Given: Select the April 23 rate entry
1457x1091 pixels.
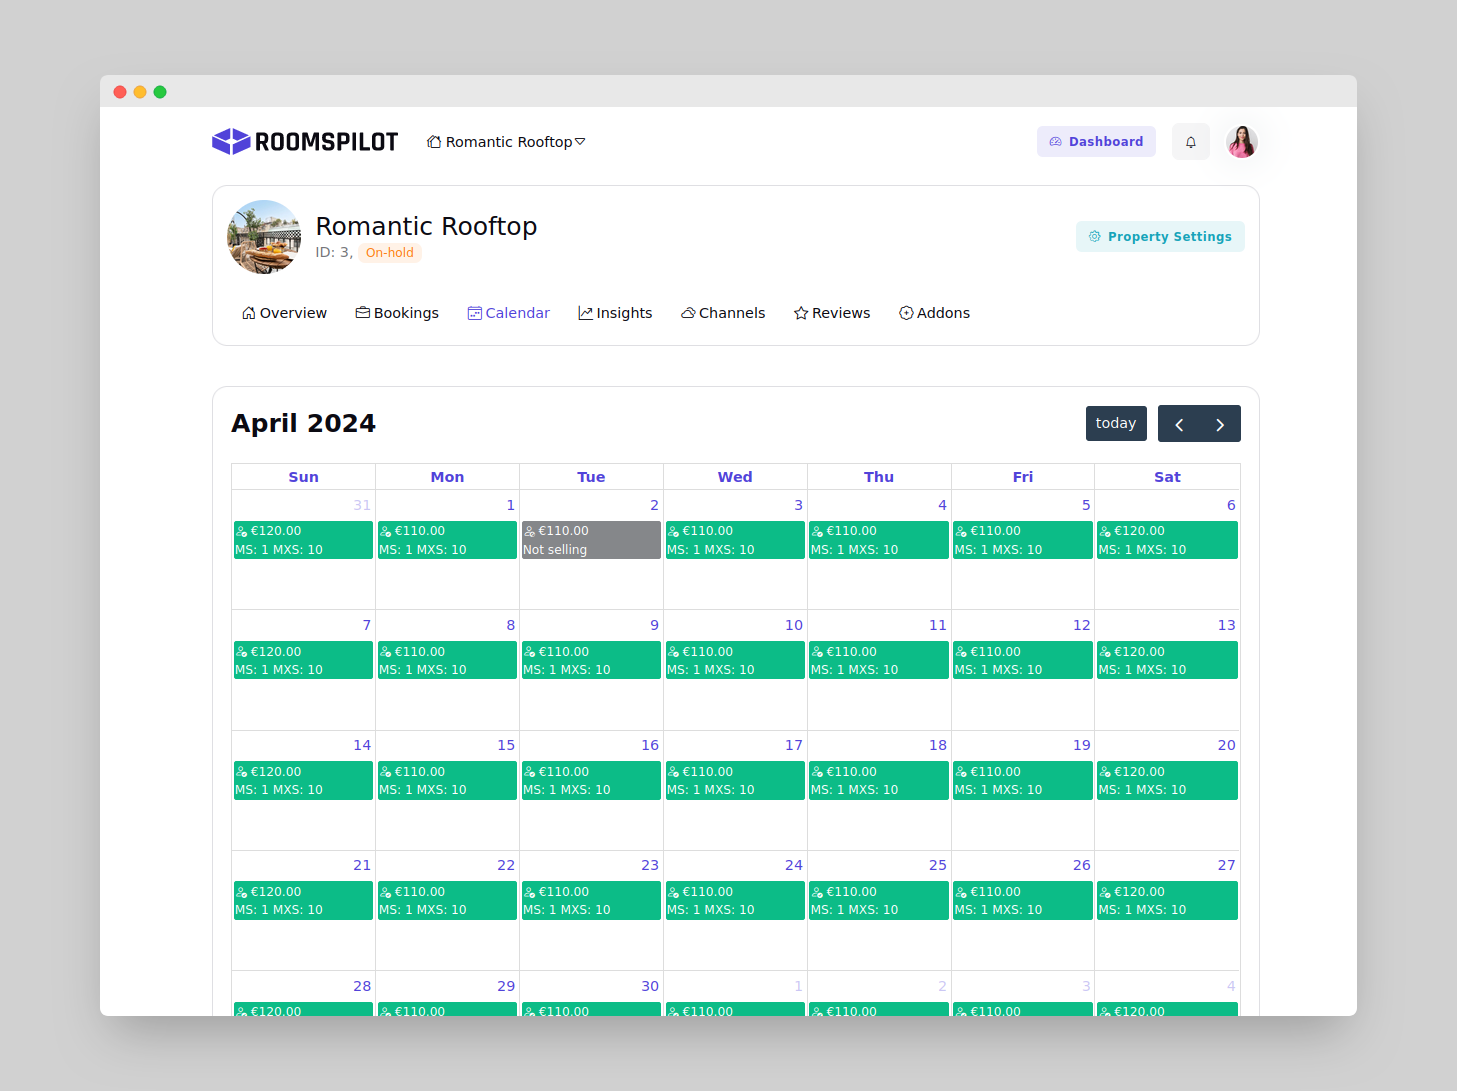Looking at the screenshot, I should click(x=591, y=900).
